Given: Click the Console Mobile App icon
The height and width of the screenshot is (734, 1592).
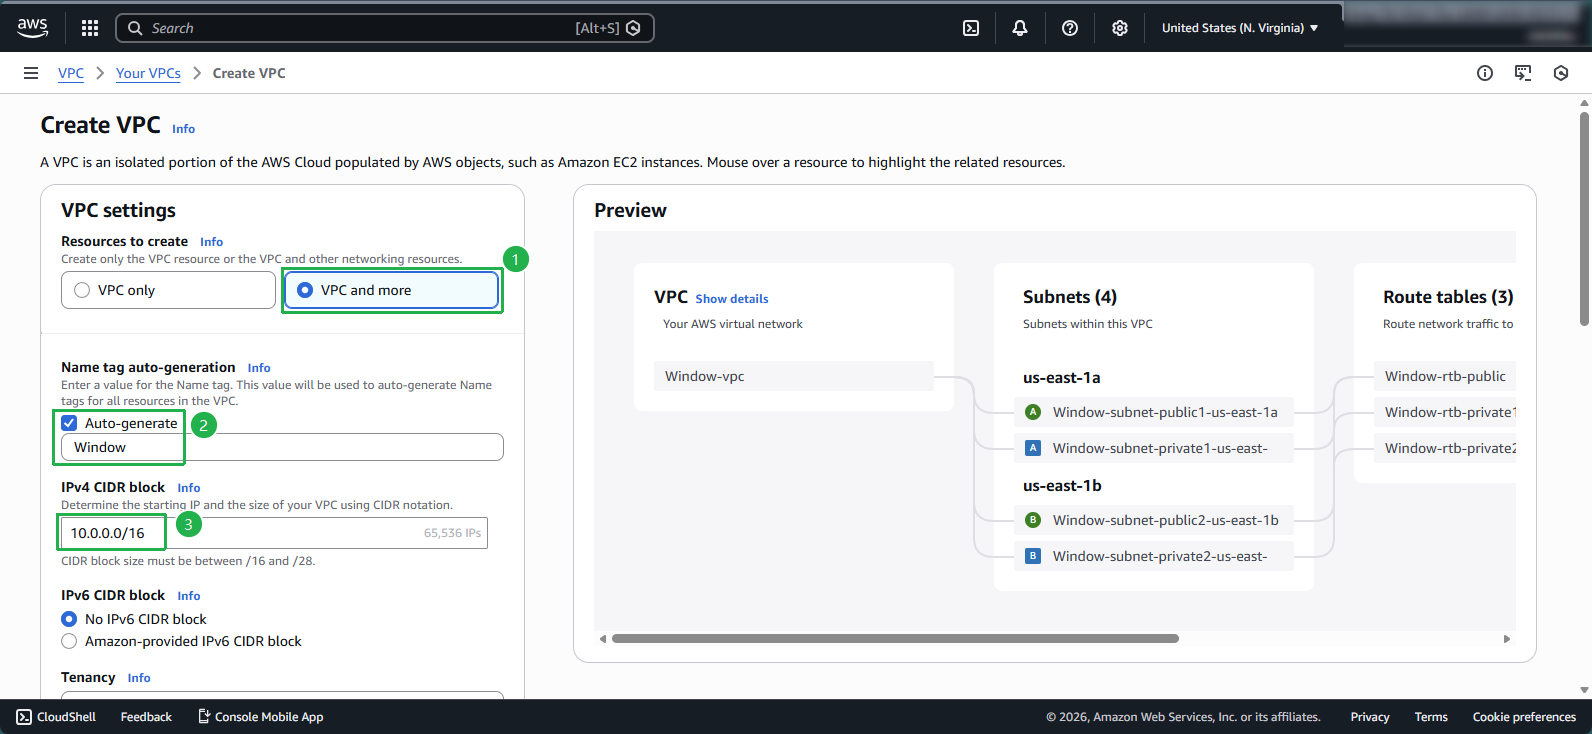Looking at the screenshot, I should pos(204,716).
